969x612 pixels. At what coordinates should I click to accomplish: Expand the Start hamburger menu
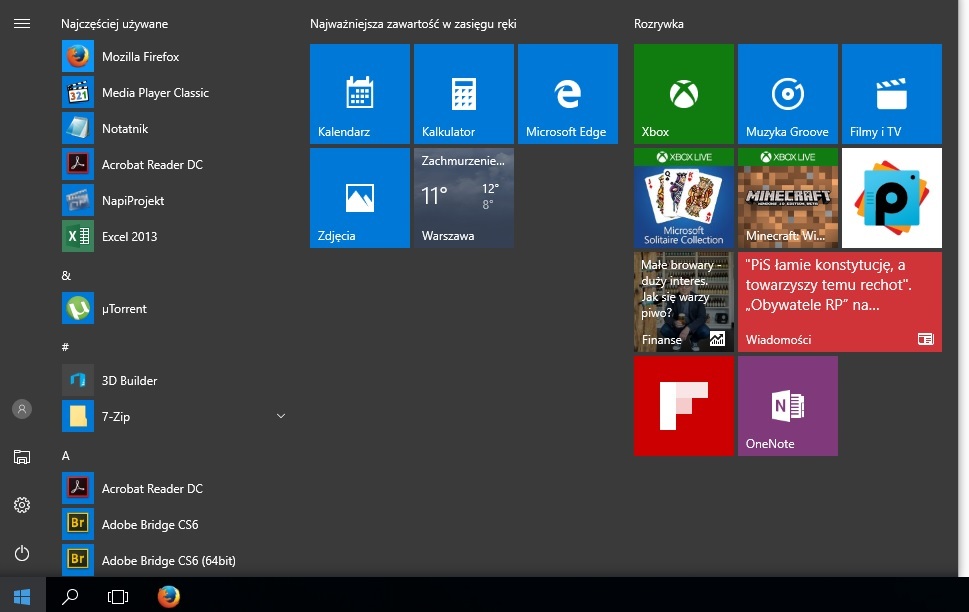coord(22,23)
